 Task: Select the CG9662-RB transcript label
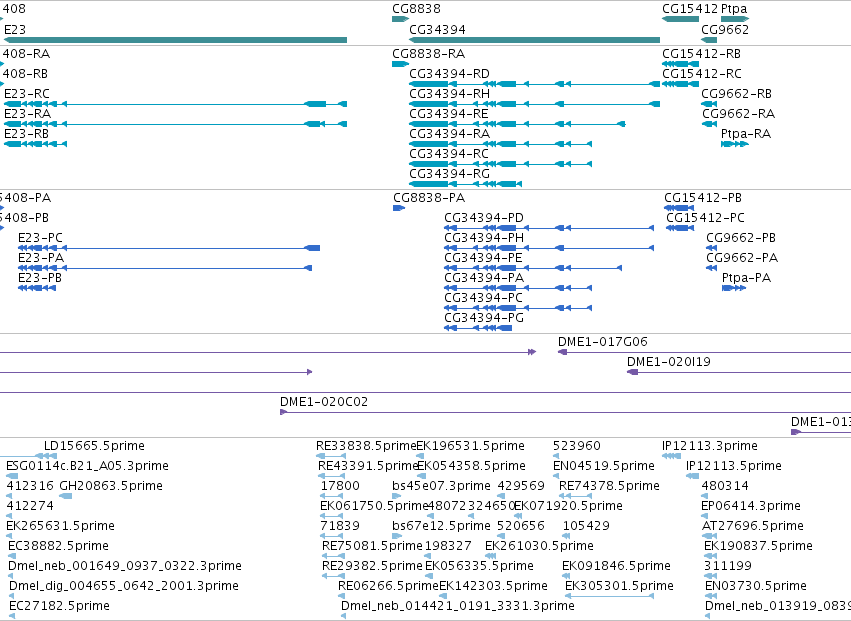(x=736, y=94)
